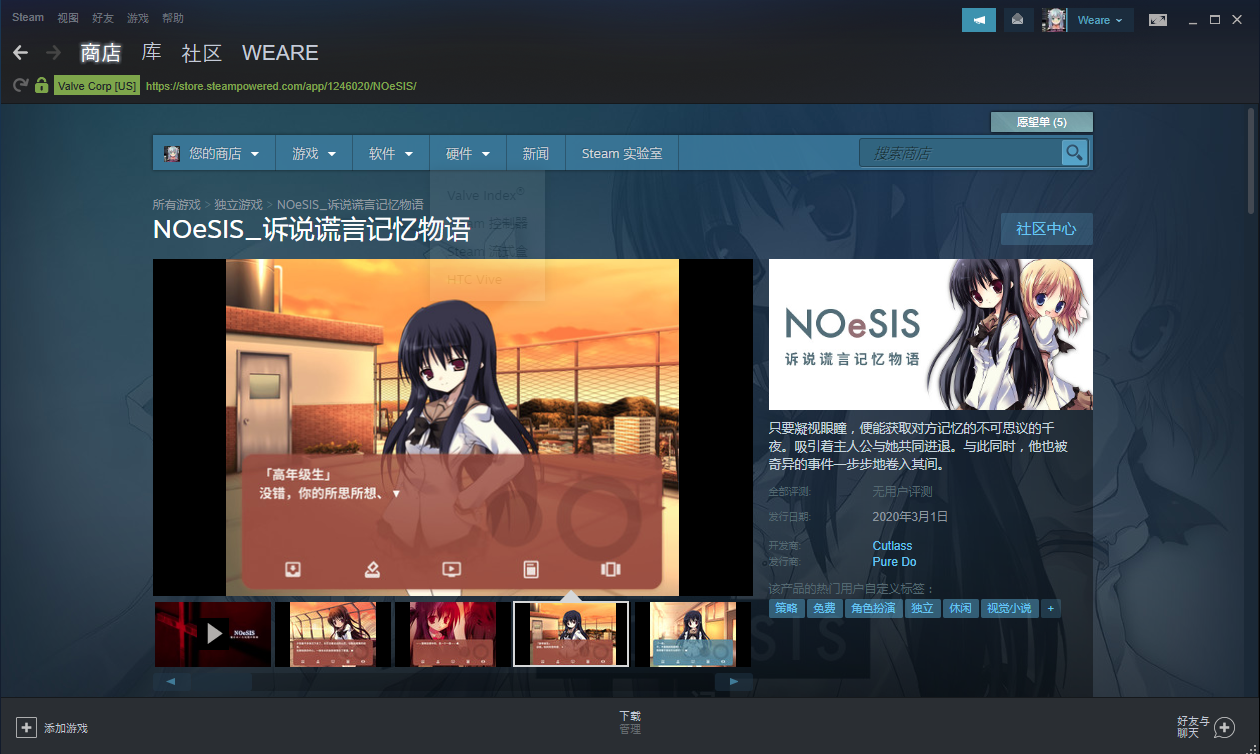This screenshot has height=754, width=1260.
Task: Go to 独立游戏 breadcrumb
Action: (x=238, y=205)
